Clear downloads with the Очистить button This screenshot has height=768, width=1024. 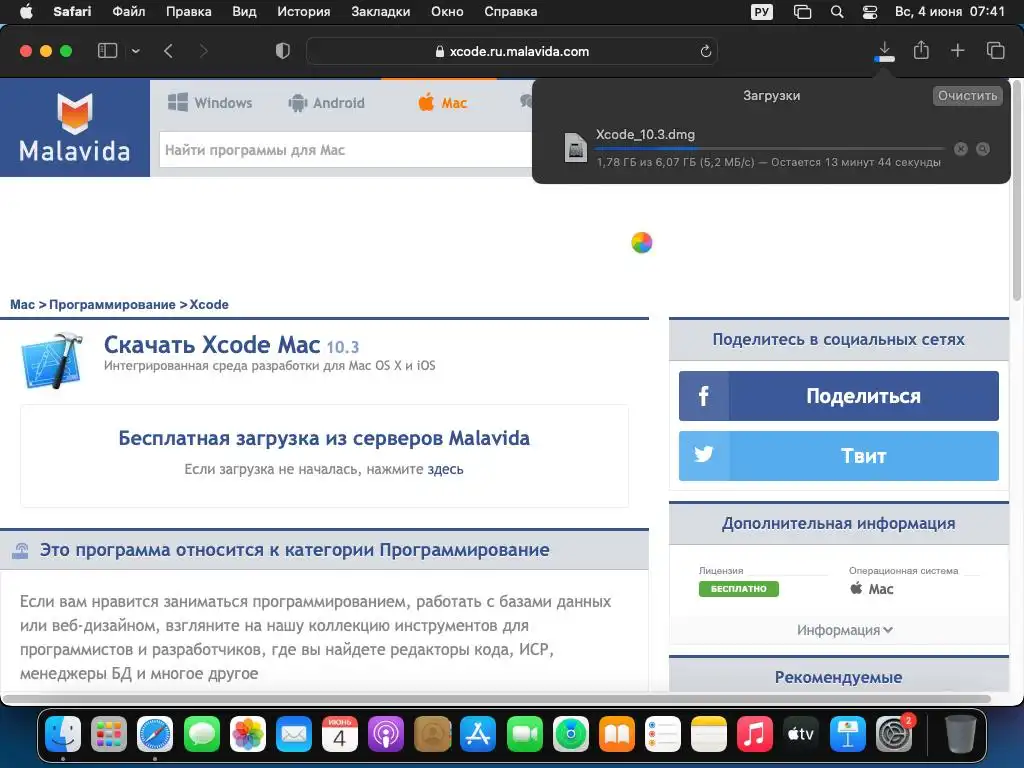click(x=967, y=95)
